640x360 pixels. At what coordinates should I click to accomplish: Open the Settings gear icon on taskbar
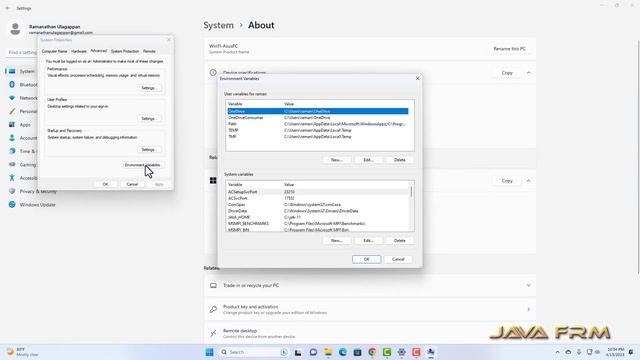point(401,352)
